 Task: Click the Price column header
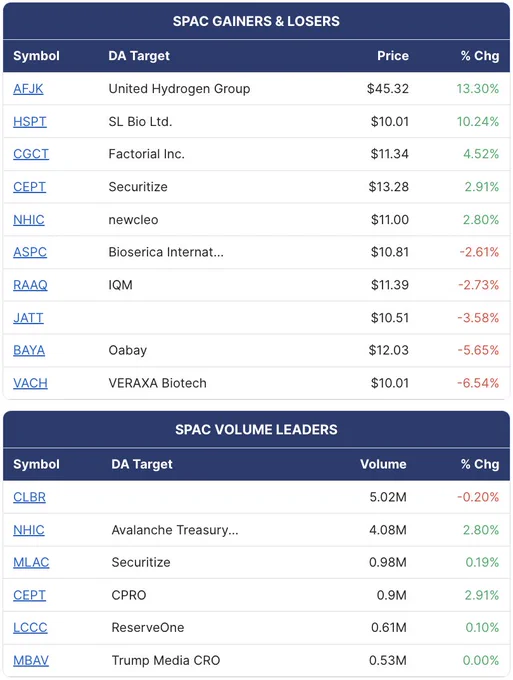(x=393, y=56)
